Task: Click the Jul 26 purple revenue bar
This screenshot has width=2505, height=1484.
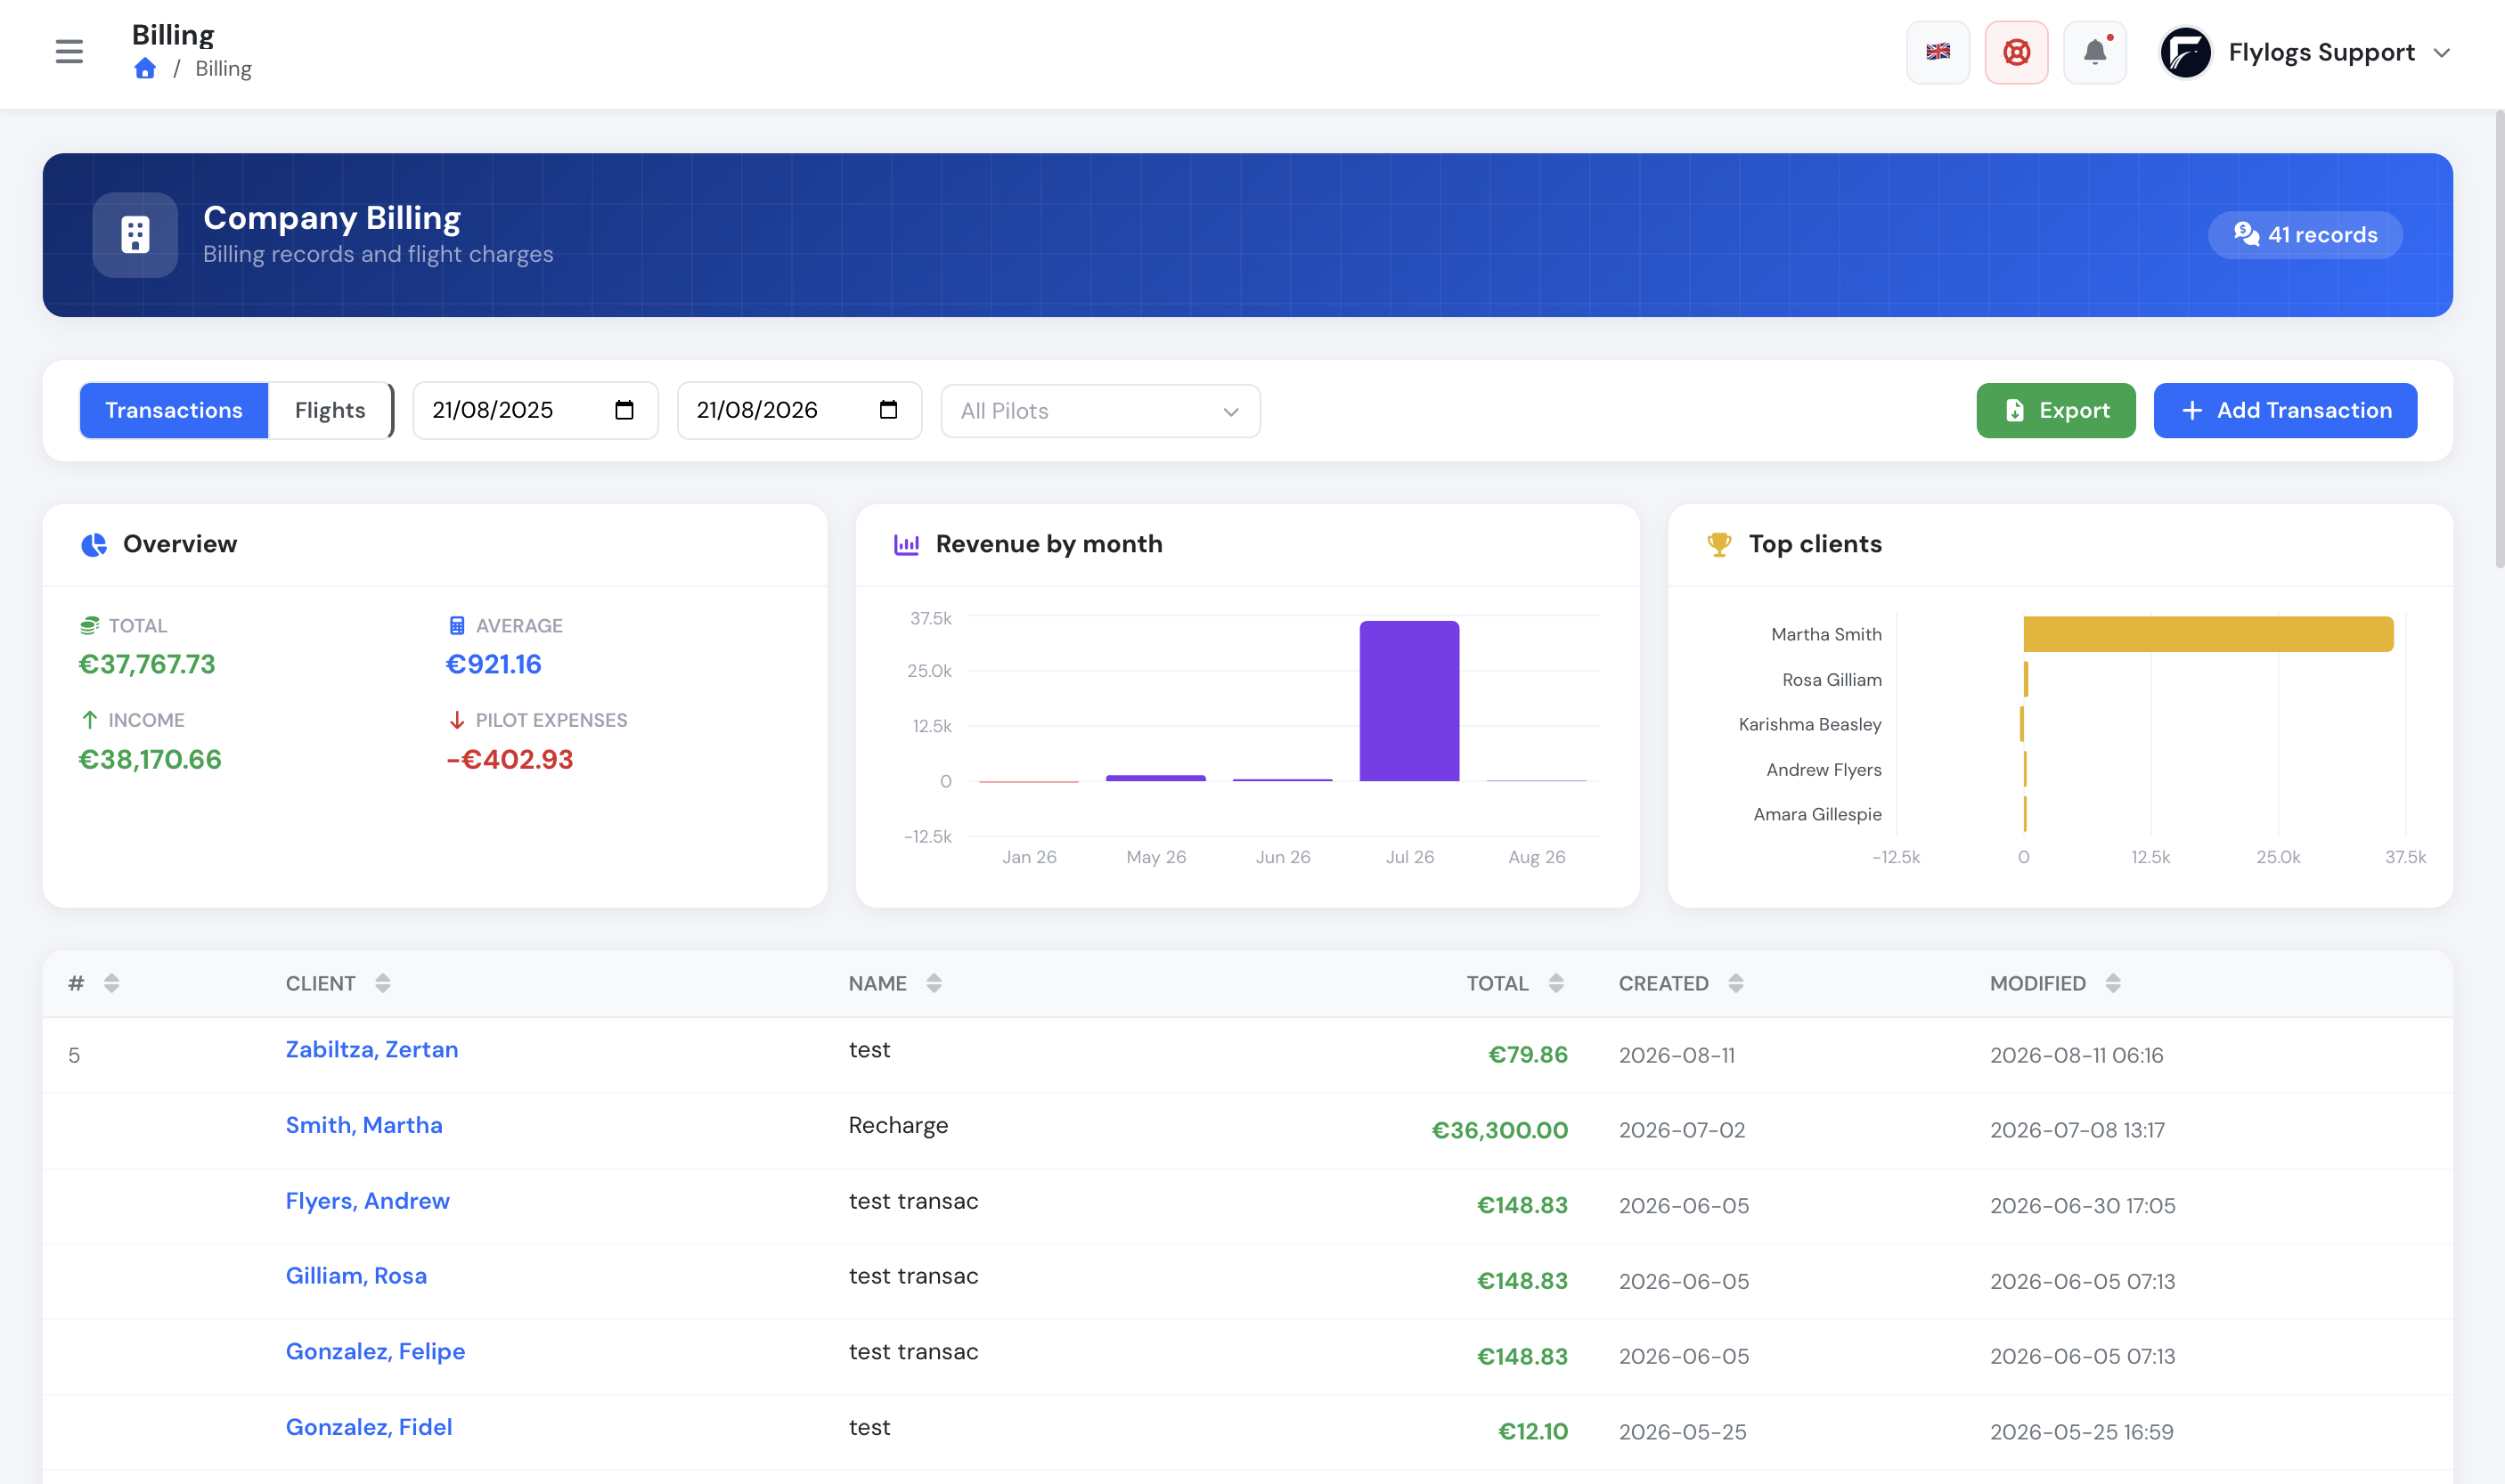Action: click(x=1409, y=701)
